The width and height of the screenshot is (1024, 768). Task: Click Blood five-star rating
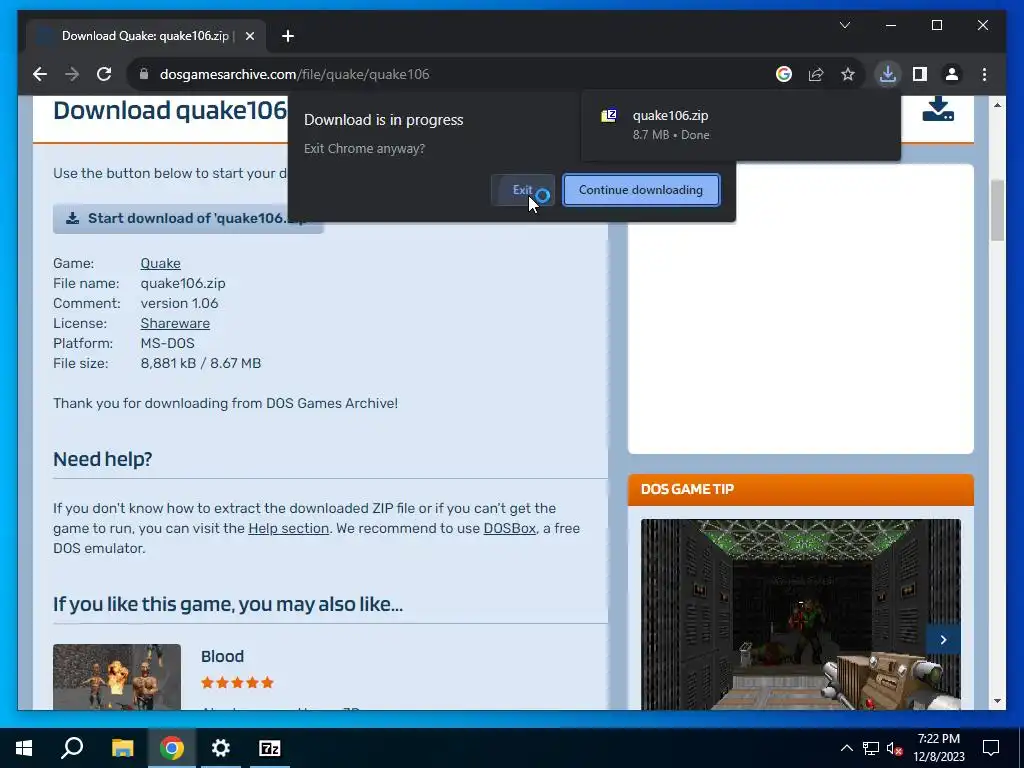(x=237, y=683)
